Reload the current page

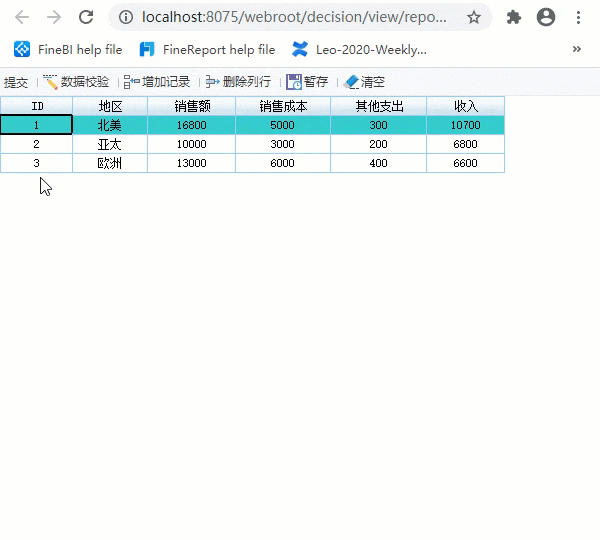click(x=86, y=17)
